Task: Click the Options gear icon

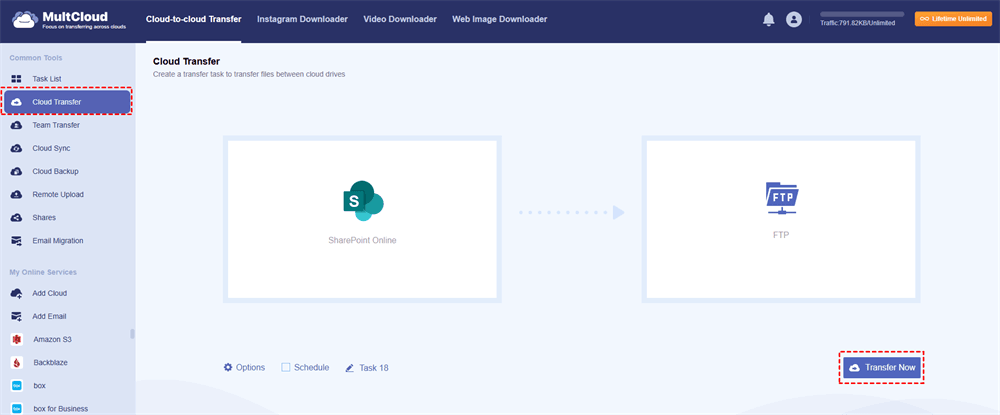Action: [x=228, y=367]
